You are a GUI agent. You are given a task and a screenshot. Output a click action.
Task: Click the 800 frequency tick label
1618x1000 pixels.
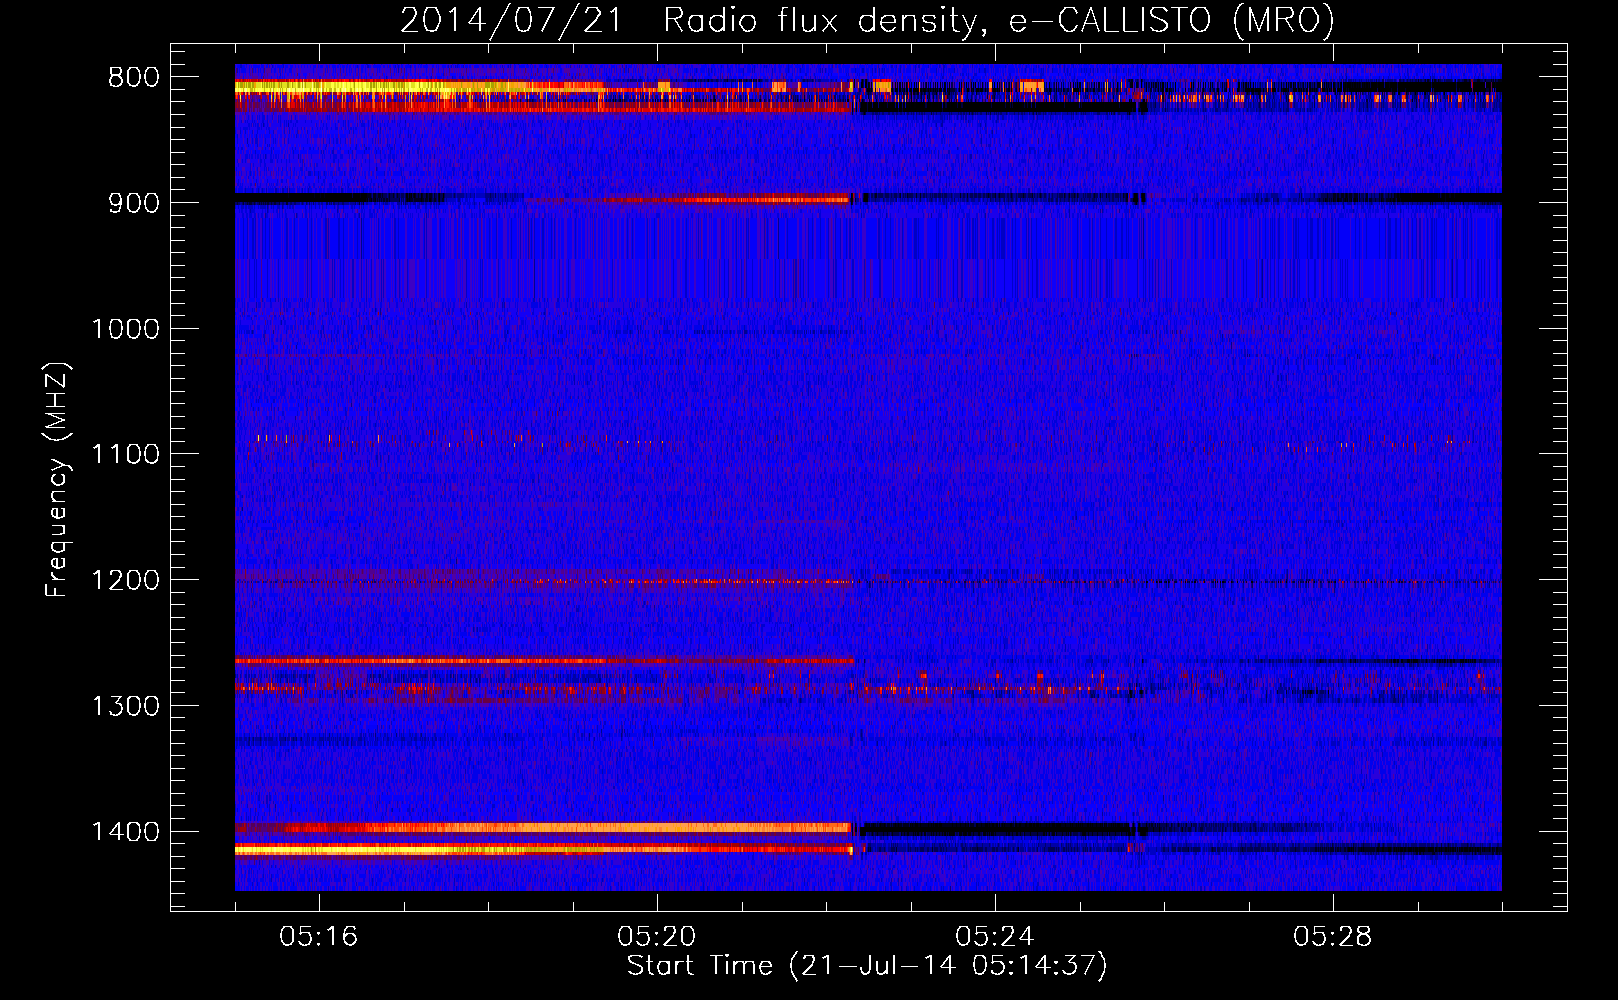click(x=134, y=78)
